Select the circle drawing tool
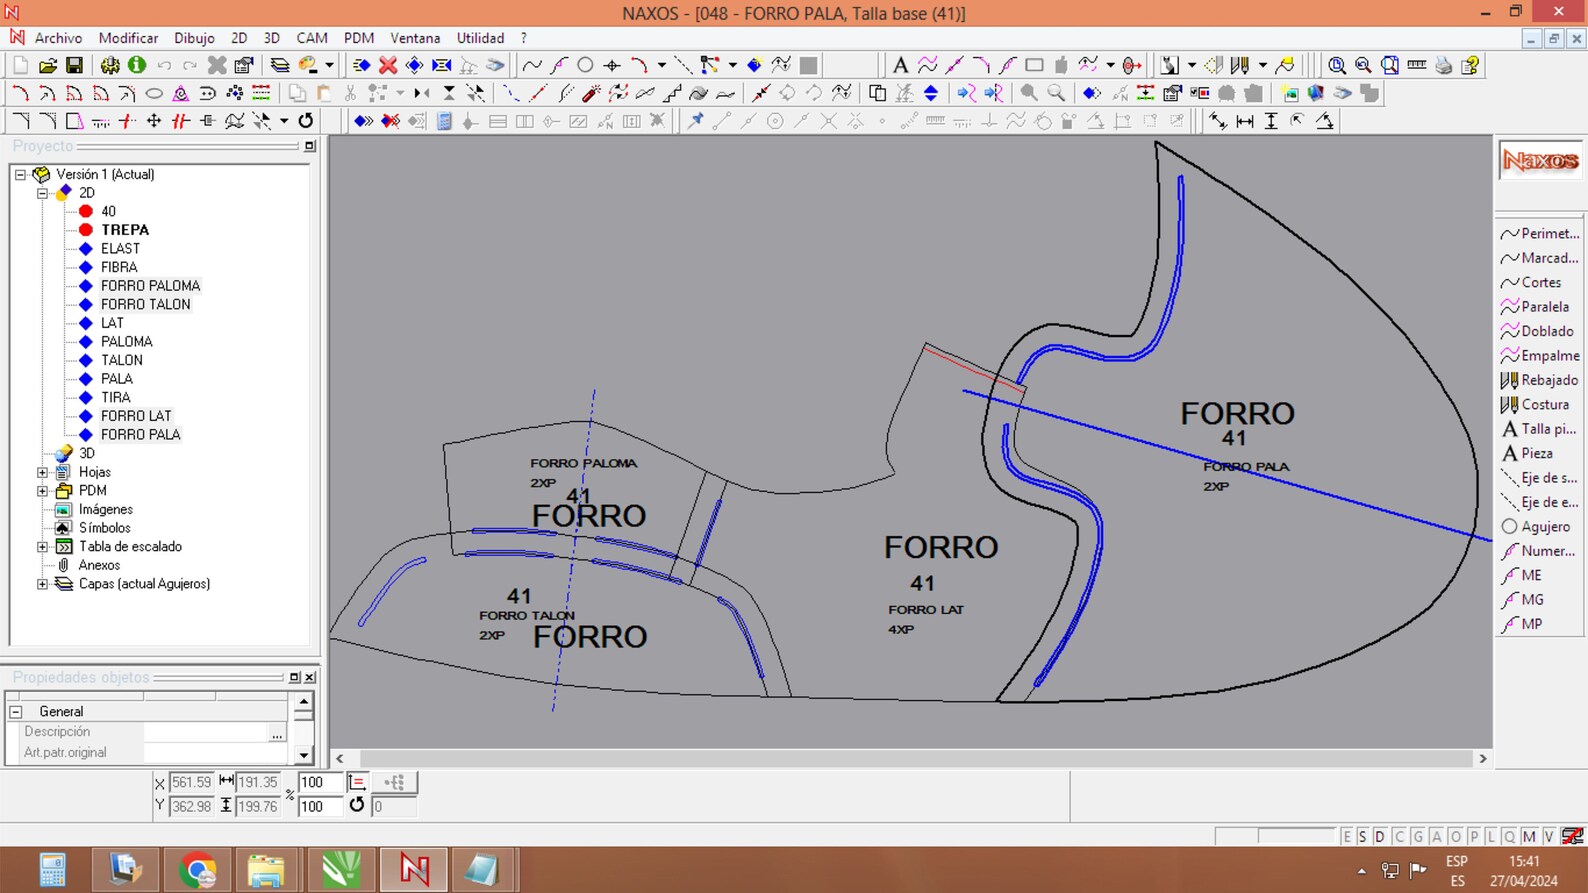 pos(585,65)
